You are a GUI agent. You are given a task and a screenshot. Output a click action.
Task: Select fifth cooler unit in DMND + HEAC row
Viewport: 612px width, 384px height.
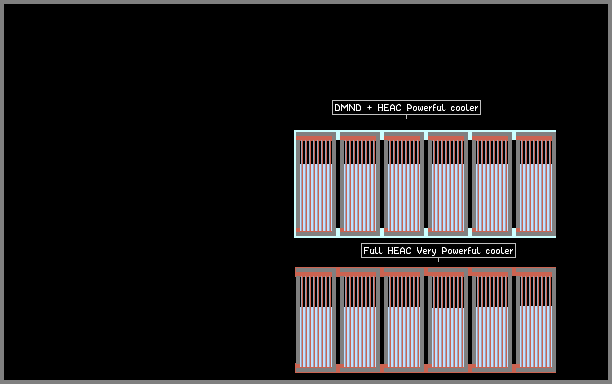[492, 184]
